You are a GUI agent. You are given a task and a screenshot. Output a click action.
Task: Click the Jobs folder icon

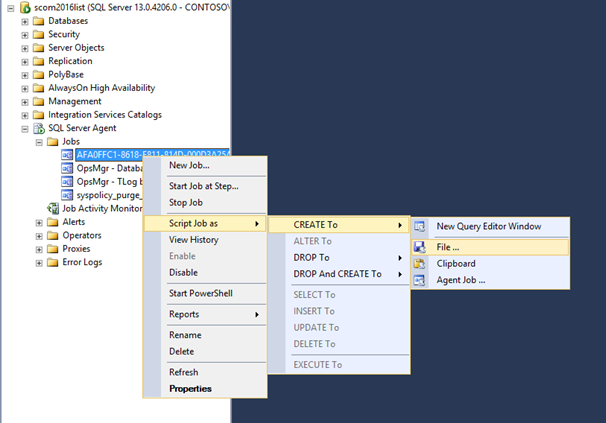tap(53, 142)
